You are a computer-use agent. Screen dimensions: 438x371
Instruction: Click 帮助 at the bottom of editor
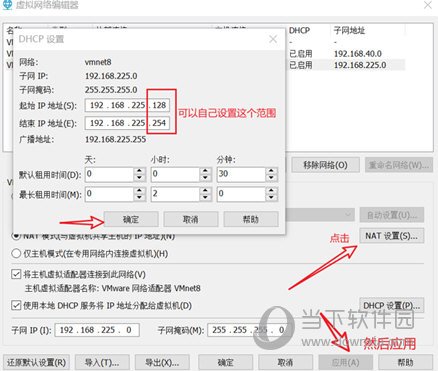point(406,362)
